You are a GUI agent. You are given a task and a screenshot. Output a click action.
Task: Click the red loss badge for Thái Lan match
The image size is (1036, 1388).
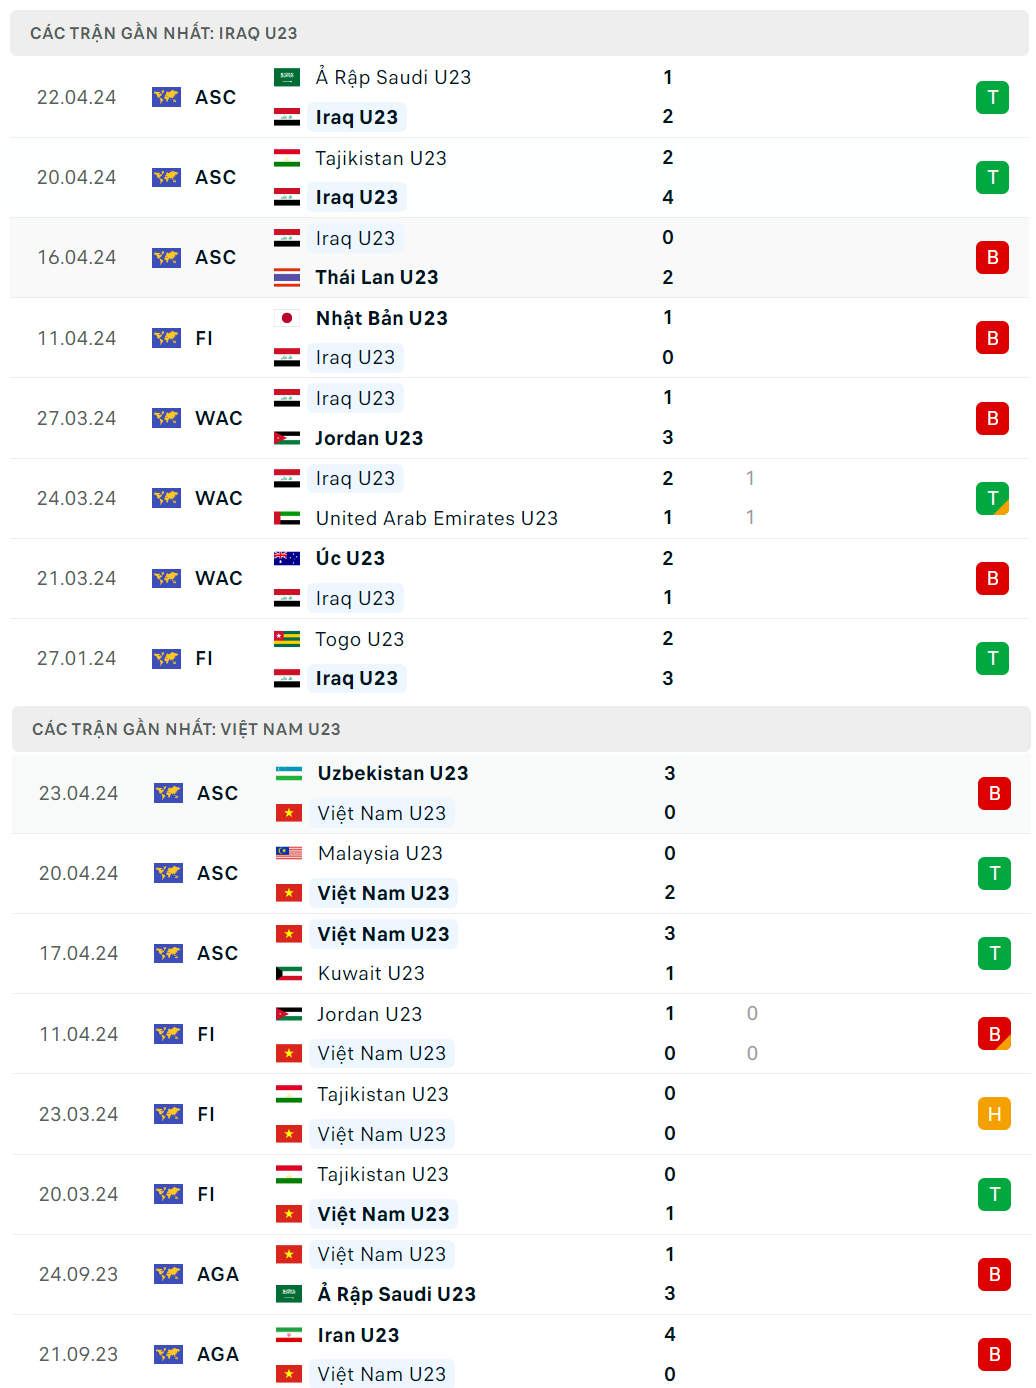992,257
